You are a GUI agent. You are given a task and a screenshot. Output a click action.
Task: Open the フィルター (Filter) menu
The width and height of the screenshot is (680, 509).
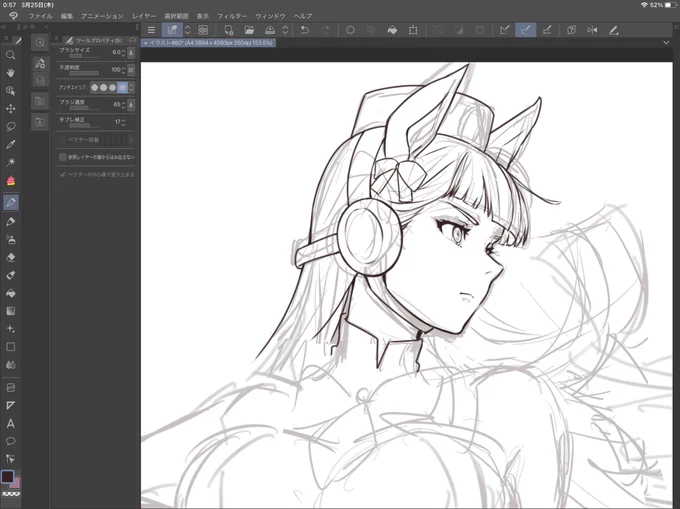[x=232, y=16]
